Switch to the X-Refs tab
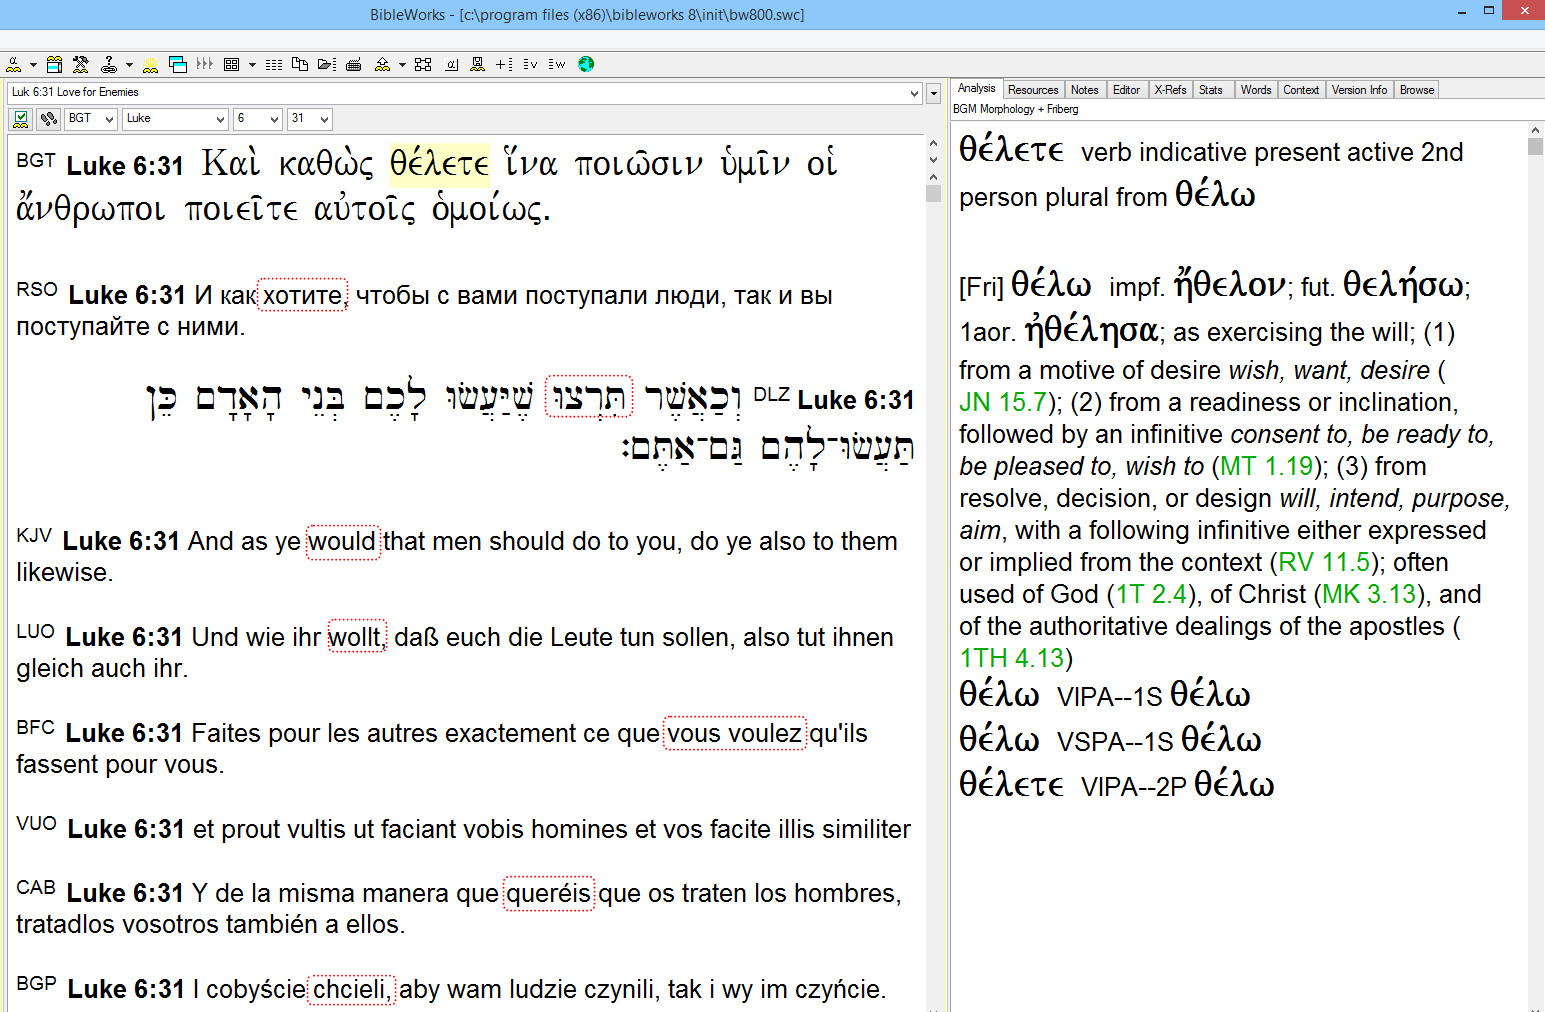1545x1012 pixels. tap(1170, 90)
